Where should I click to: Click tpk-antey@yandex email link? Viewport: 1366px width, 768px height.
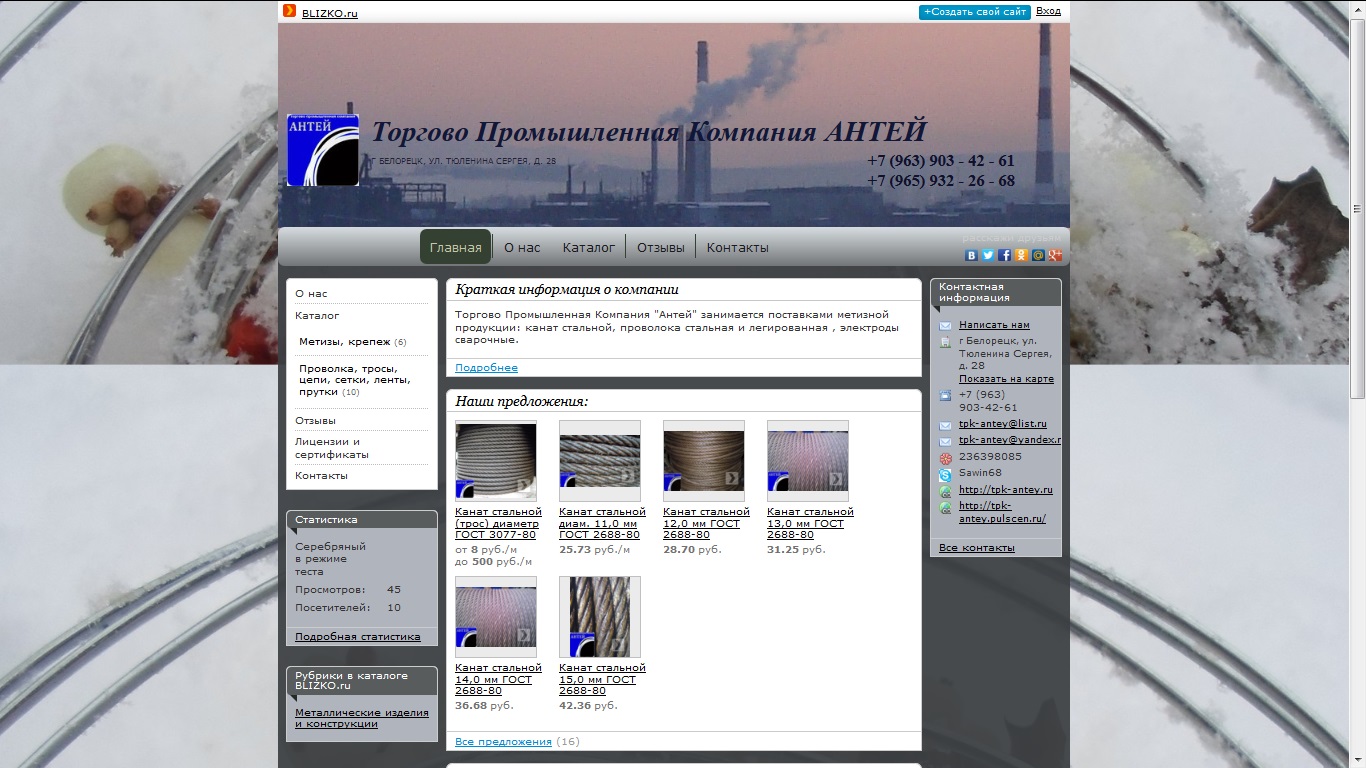pyautogui.click(x=1010, y=440)
